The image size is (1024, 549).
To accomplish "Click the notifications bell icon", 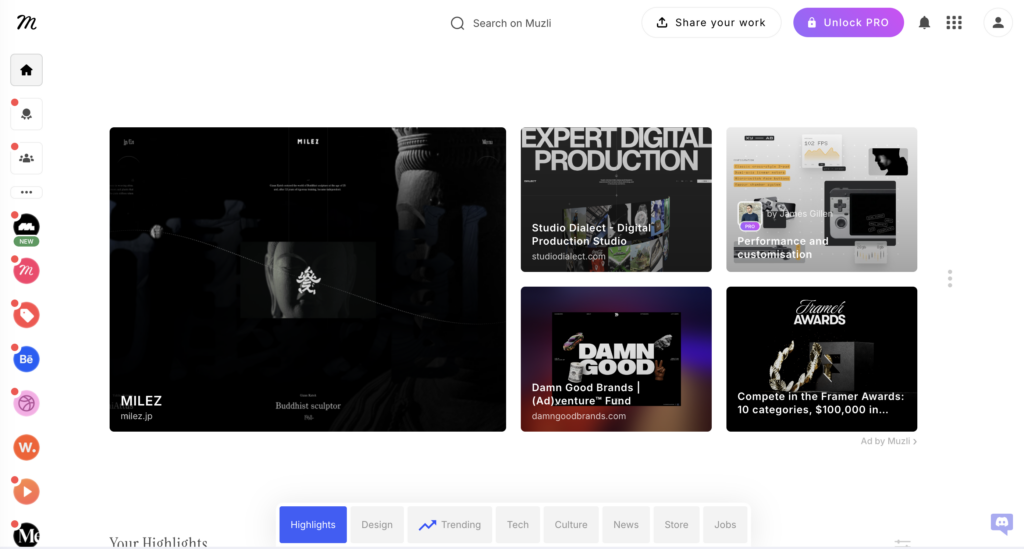I will click(924, 23).
